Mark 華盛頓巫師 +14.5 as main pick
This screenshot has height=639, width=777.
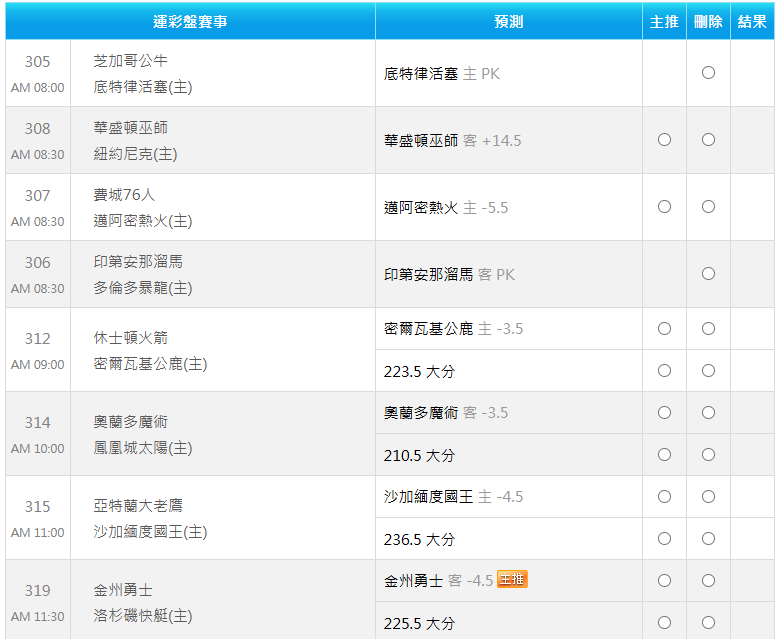664,140
